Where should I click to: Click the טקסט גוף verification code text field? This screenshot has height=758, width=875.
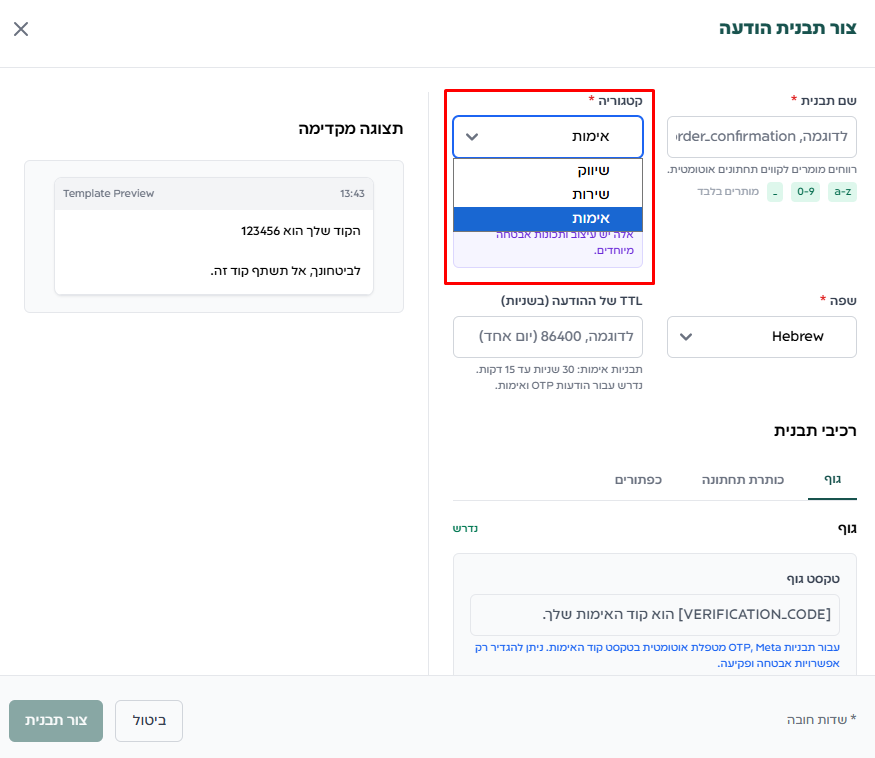655,615
